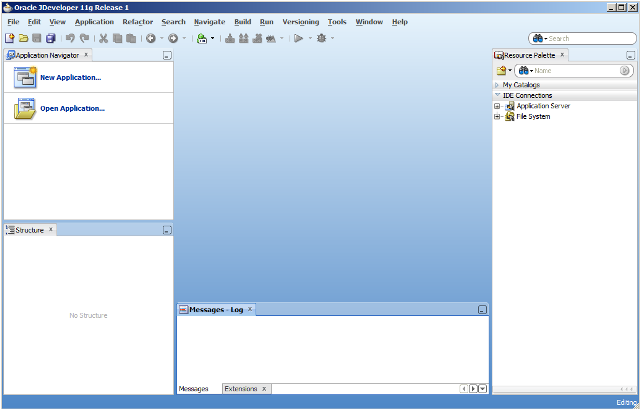640x409 pixels.
Task: Click the Debug bug toolbar icon
Action: 322,38
